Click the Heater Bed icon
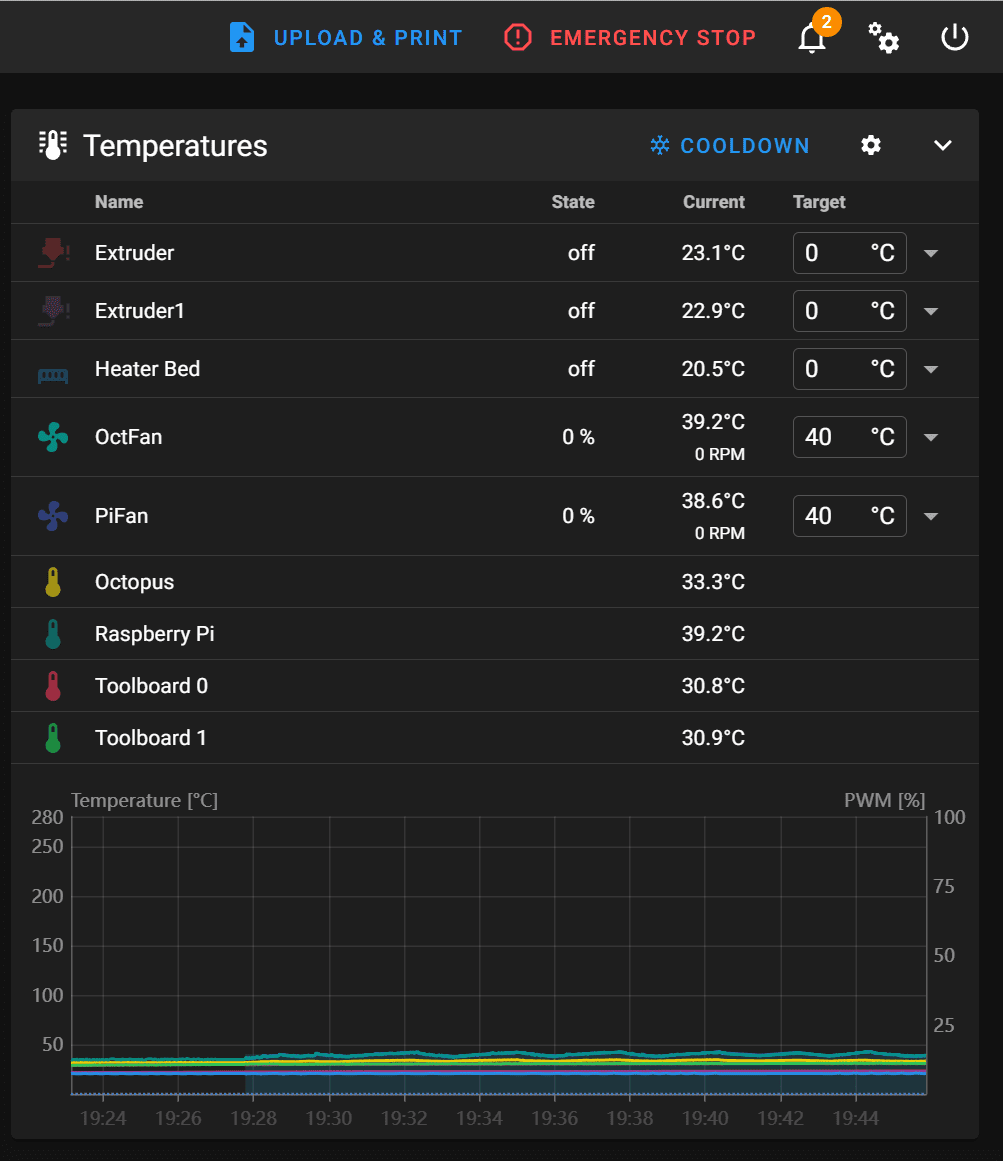The image size is (1003, 1161). point(53,375)
